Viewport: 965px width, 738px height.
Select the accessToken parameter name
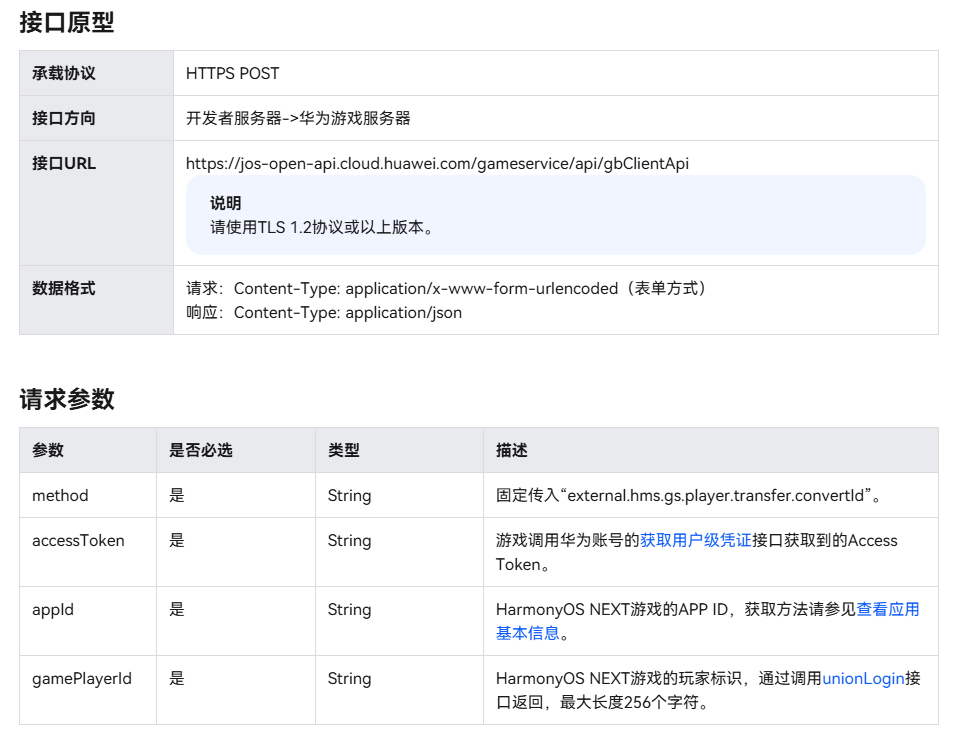click(x=79, y=540)
